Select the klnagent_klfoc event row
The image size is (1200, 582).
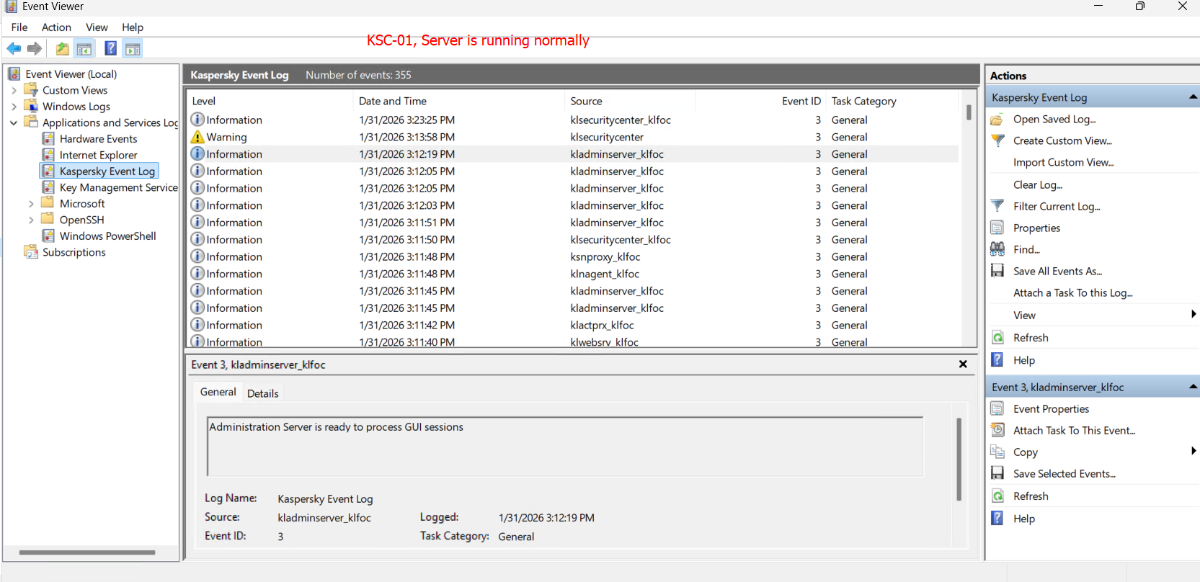coord(573,274)
